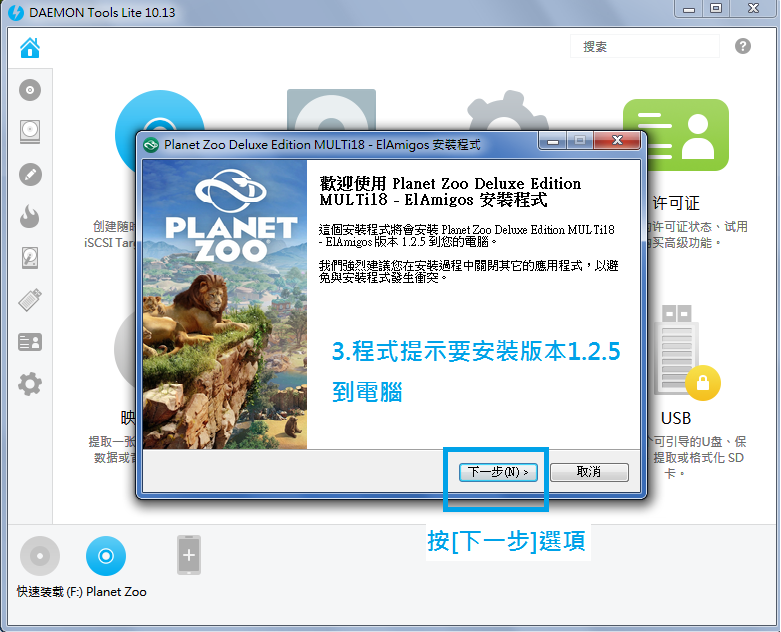Click the DAEMON Tools Lite title bar logo
This screenshot has width=781, height=632.
[16, 12]
